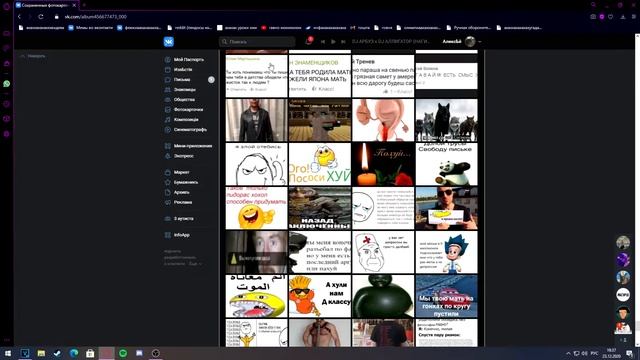The image size is (640, 360).
Task: Open the 3 аугуста sidebar item
Action: coord(183,219)
